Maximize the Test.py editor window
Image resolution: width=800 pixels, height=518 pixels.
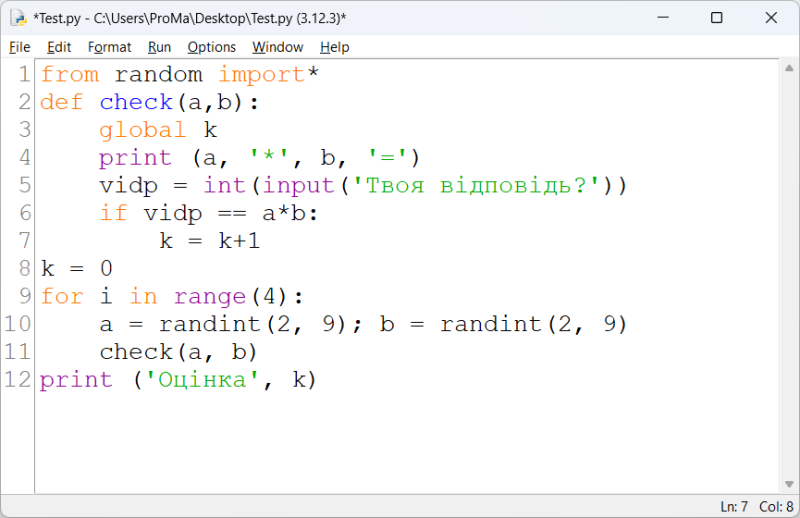(x=716, y=18)
